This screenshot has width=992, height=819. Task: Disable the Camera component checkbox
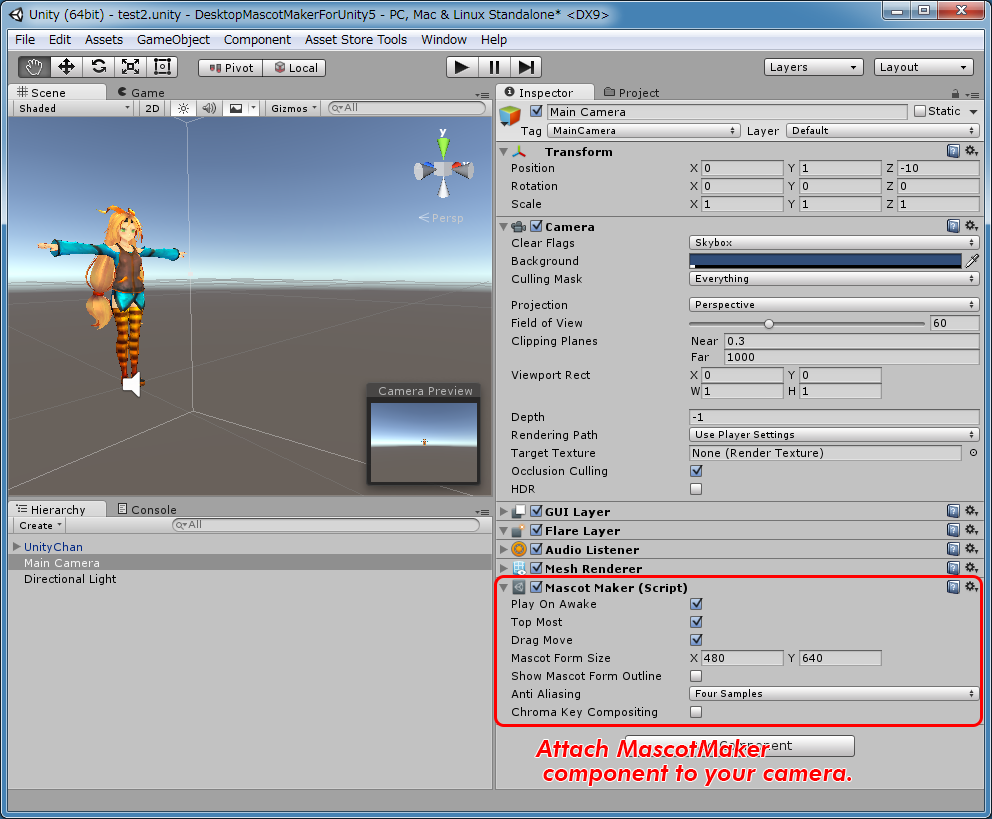tap(536, 226)
